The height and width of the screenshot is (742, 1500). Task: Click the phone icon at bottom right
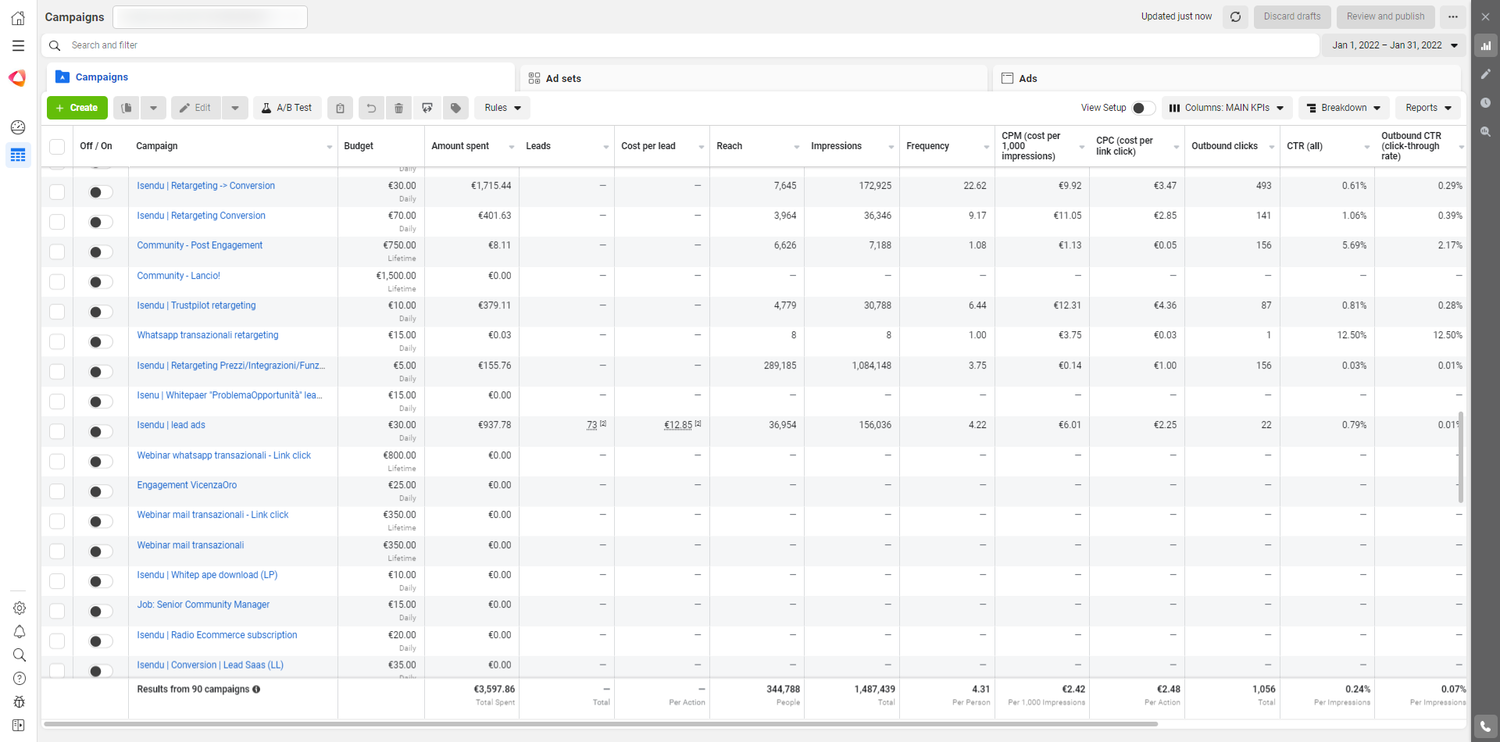(1486, 727)
